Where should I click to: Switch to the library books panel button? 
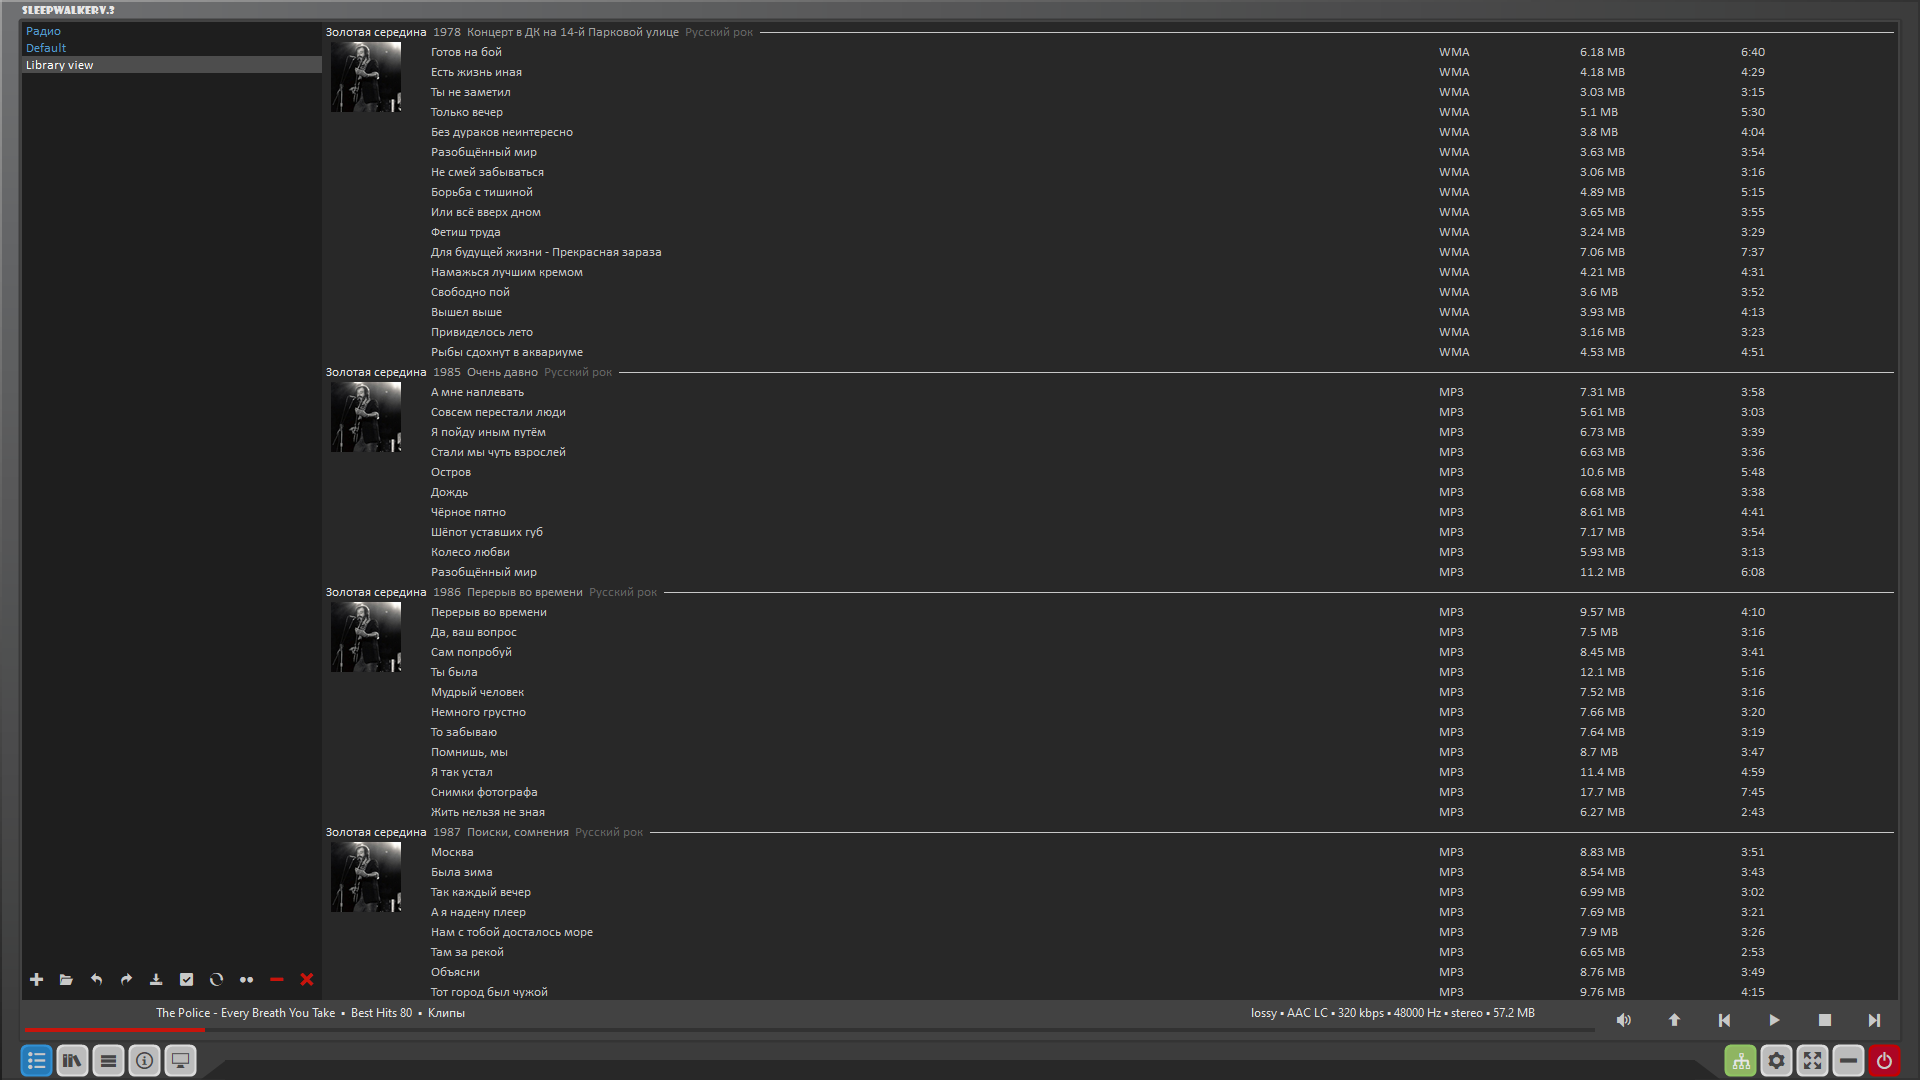click(x=72, y=1061)
